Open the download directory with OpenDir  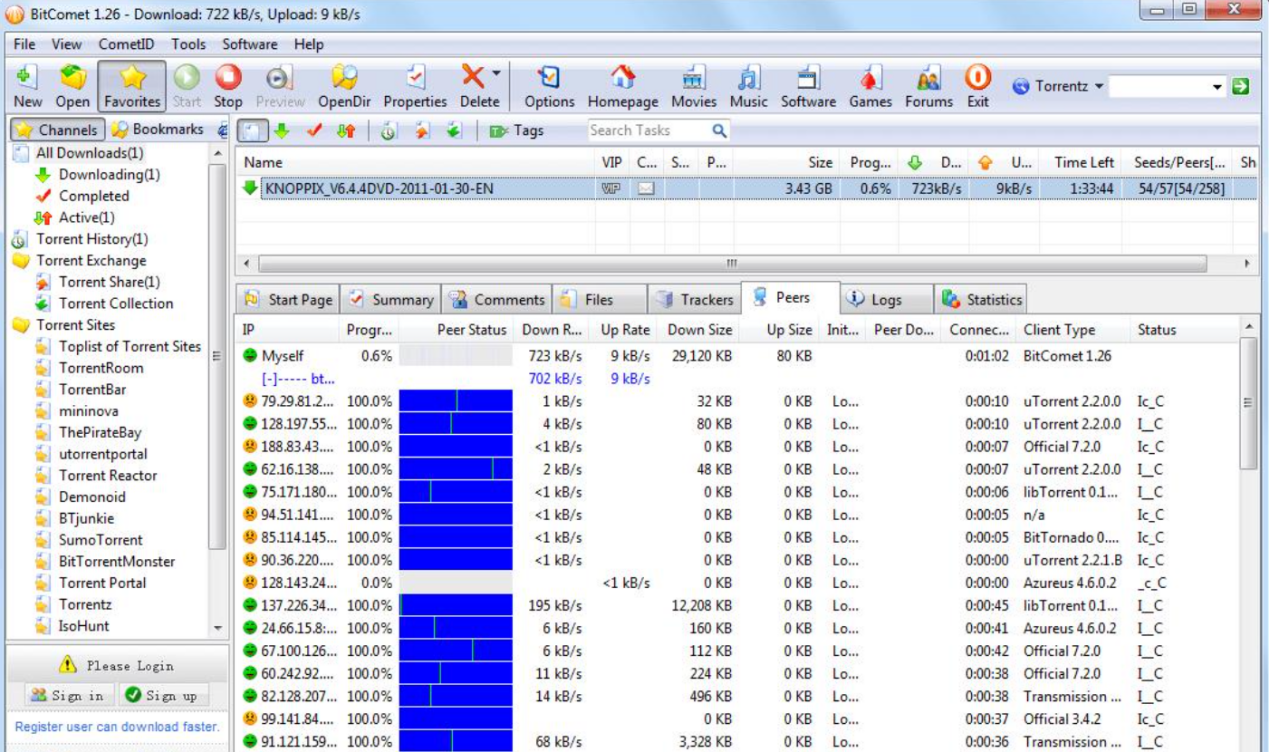[x=344, y=86]
